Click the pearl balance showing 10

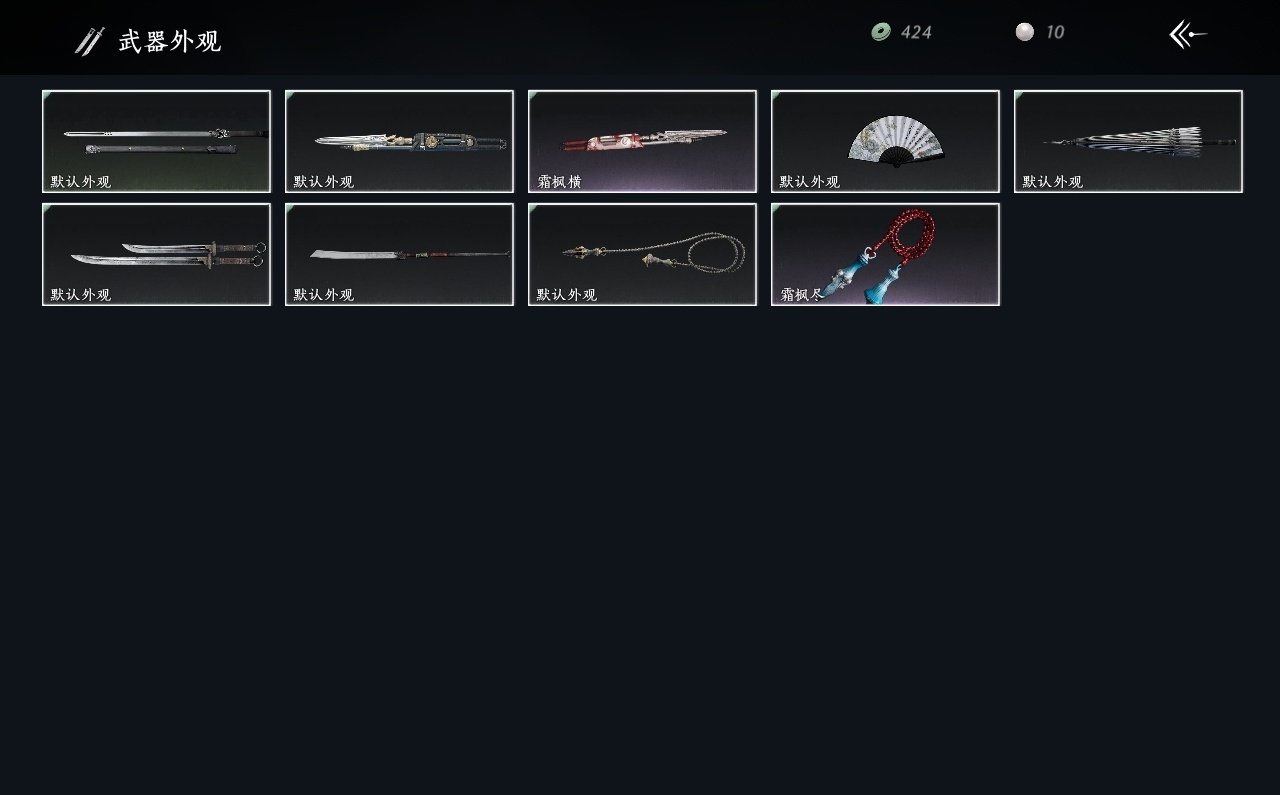1055,32
